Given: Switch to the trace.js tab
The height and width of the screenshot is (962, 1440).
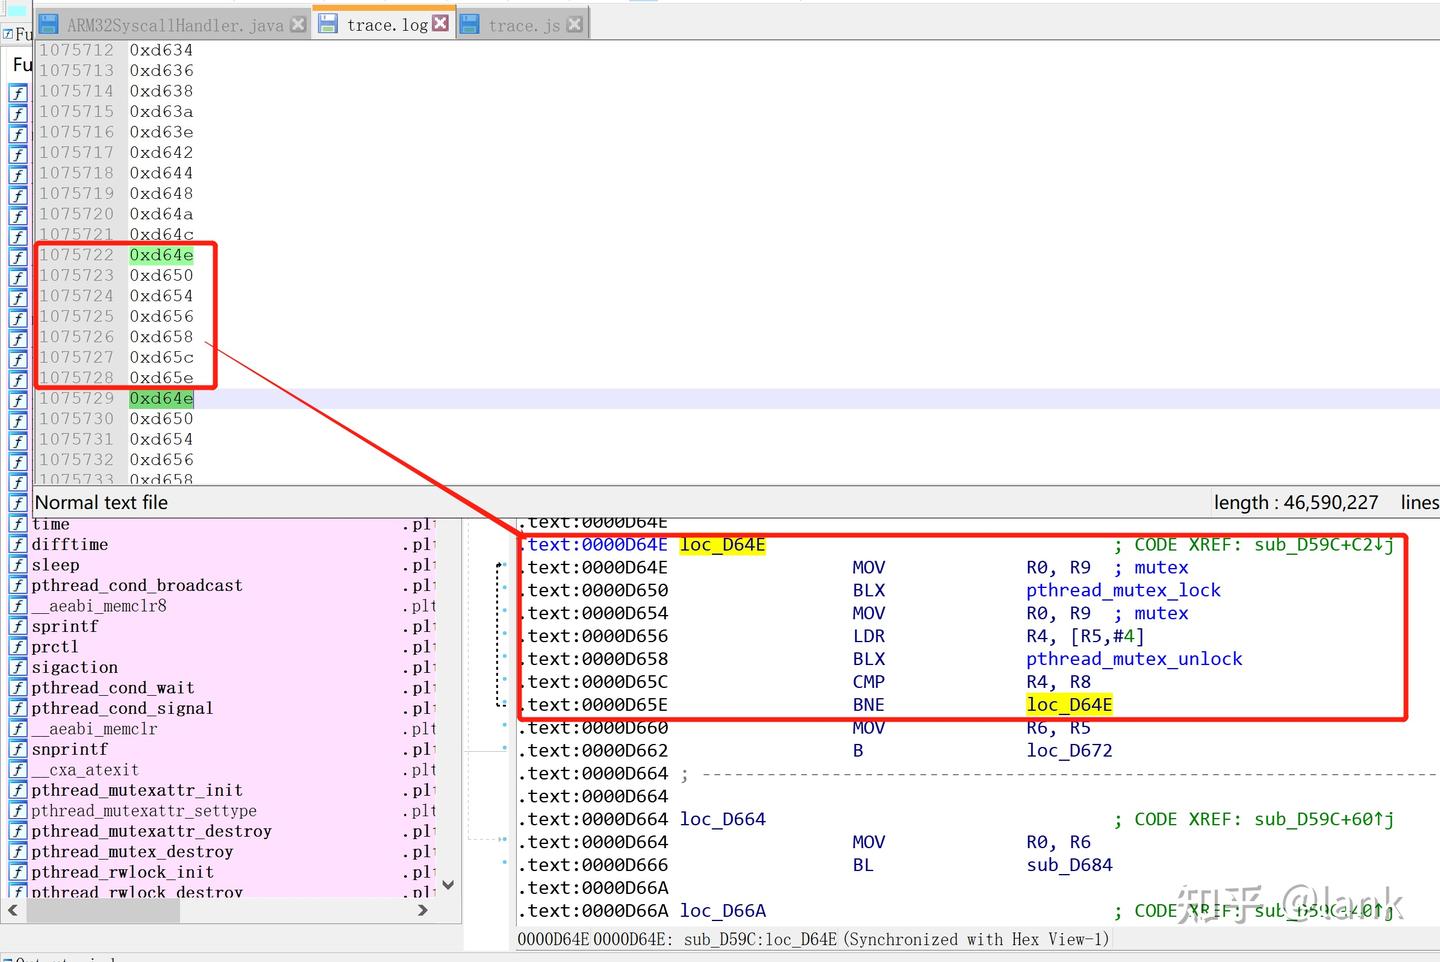Looking at the screenshot, I should pyautogui.click(x=523, y=25).
